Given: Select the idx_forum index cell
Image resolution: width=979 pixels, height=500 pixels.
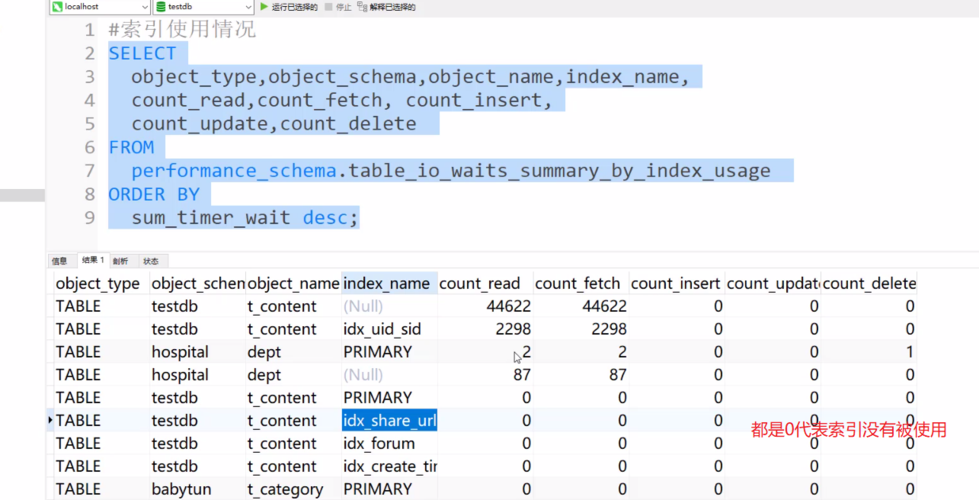Looking at the screenshot, I should [389, 443].
